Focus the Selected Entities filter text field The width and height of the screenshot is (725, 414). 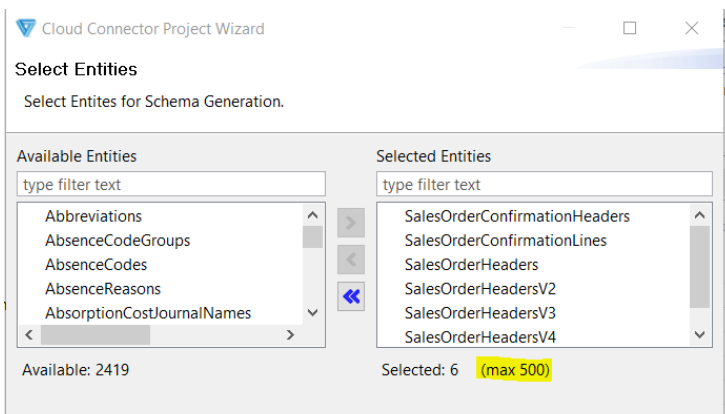[544, 184]
